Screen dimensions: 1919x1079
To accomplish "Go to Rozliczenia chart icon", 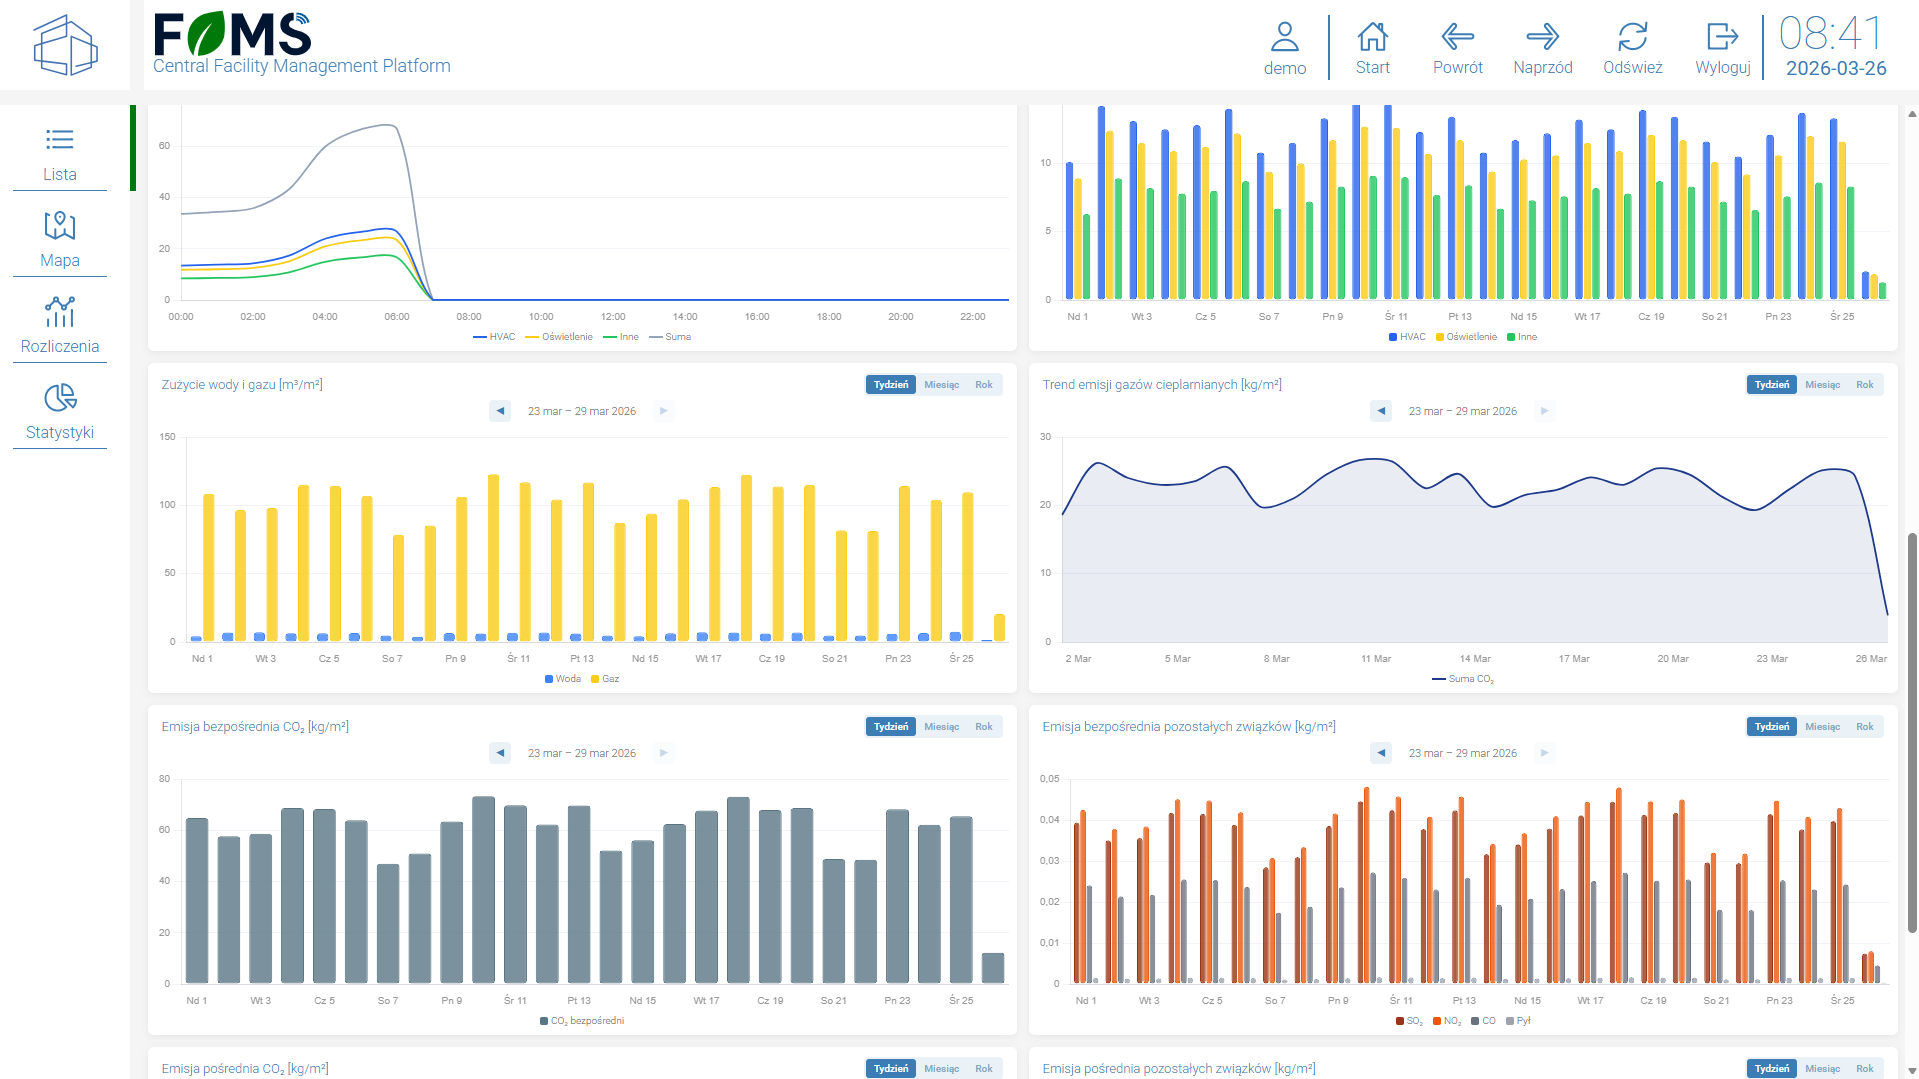I will click(60, 312).
